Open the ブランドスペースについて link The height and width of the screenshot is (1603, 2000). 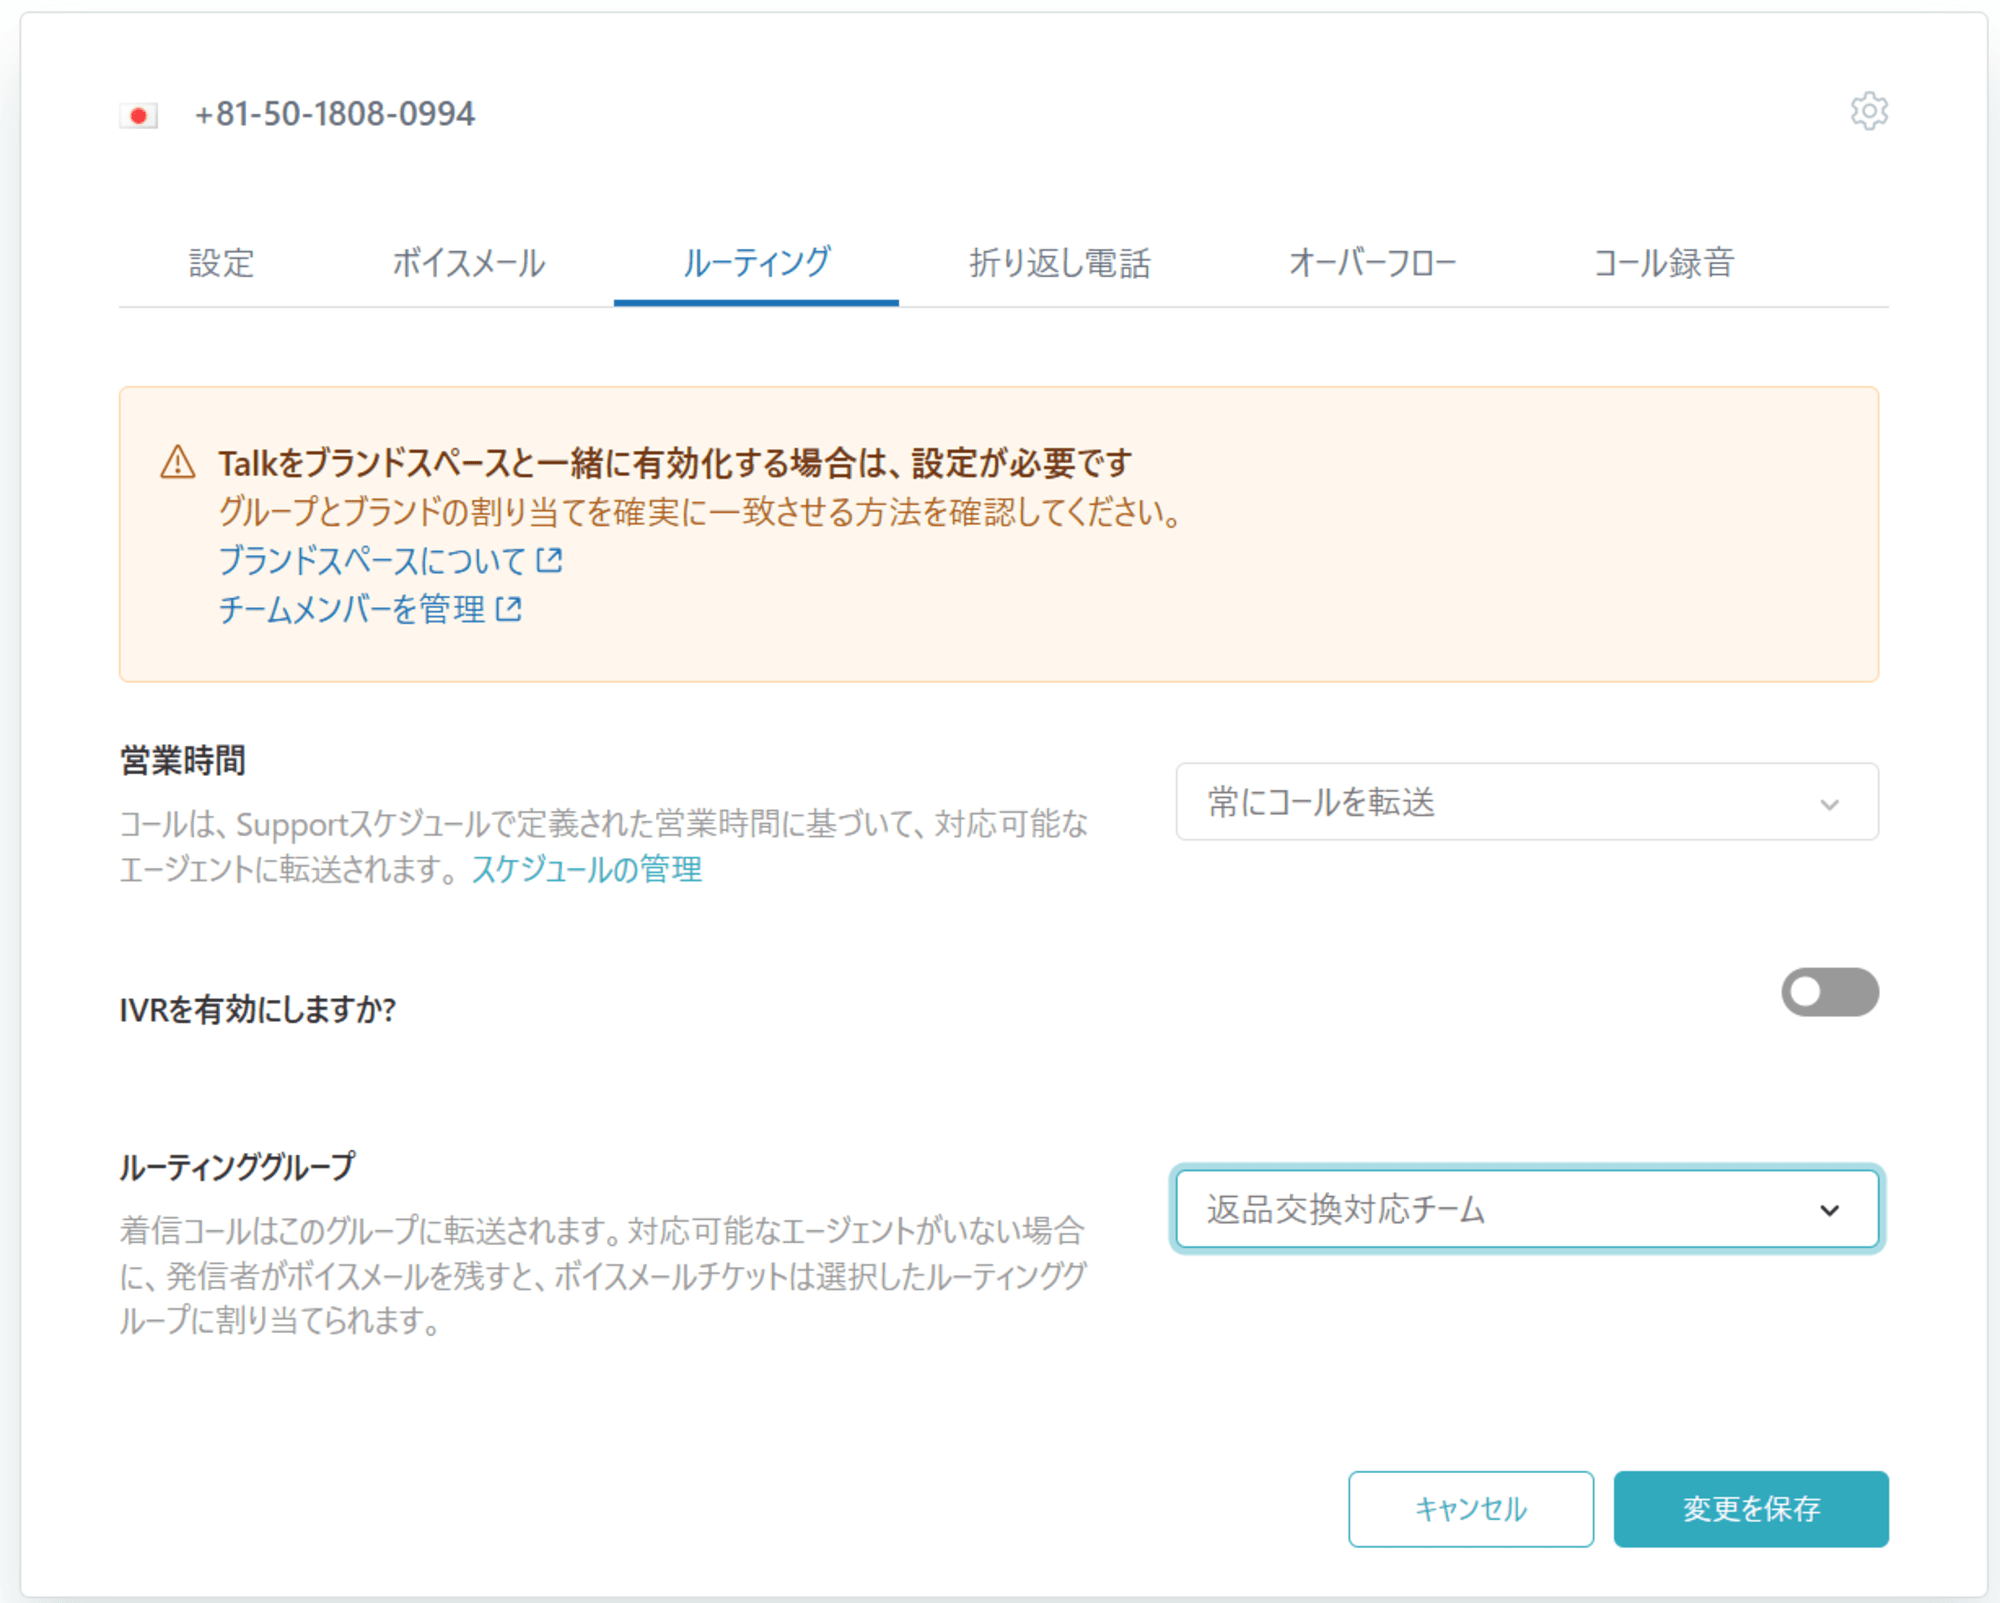click(x=372, y=560)
